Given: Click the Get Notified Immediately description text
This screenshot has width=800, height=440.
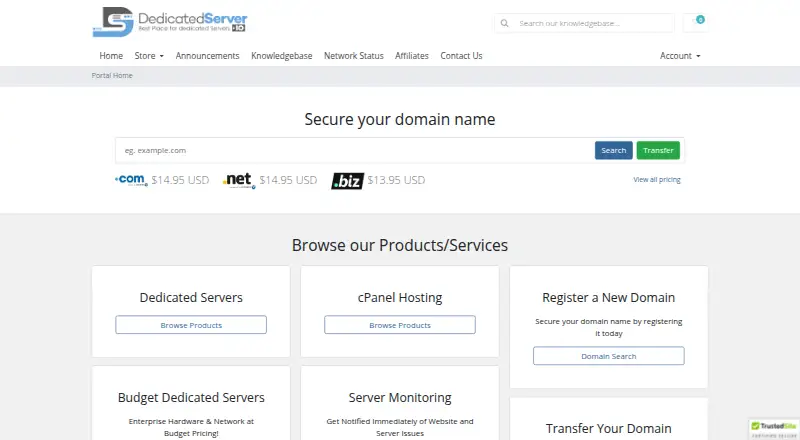Looking at the screenshot, I should click(x=400, y=427).
